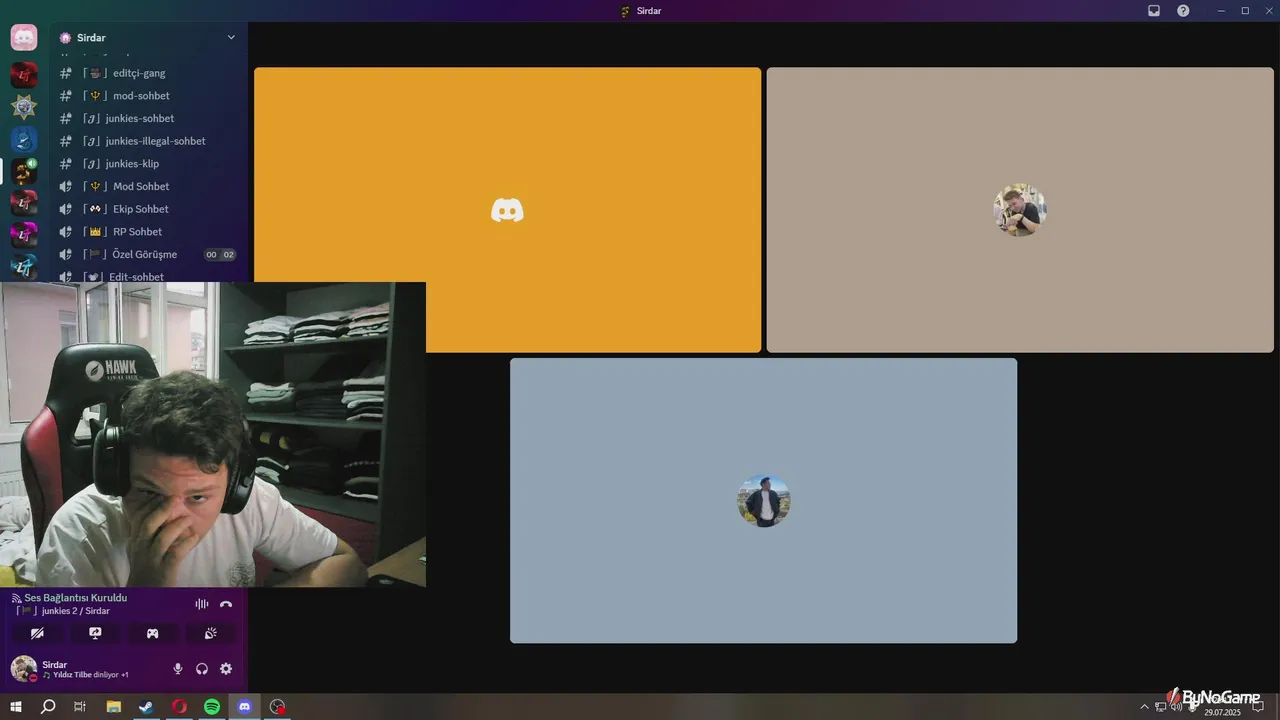This screenshot has height=720, width=1280.
Task: Join the Özel Görüşme voice channel
Action: (148, 254)
